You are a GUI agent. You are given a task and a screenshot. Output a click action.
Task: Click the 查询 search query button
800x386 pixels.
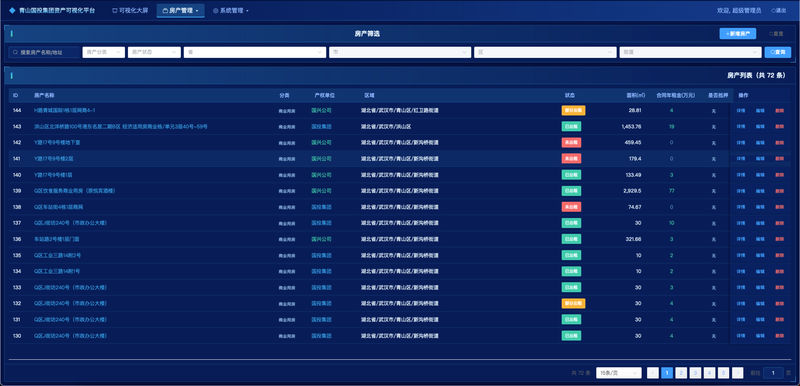coord(778,53)
